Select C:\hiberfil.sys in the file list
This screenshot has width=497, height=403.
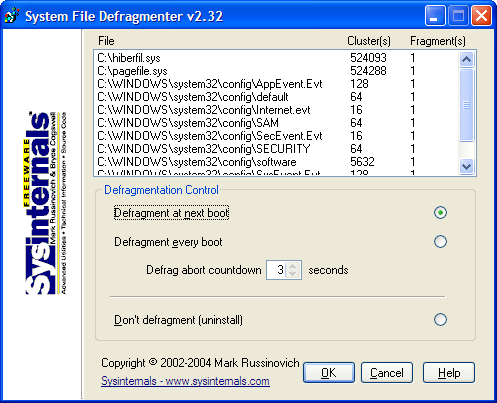click(x=277, y=58)
